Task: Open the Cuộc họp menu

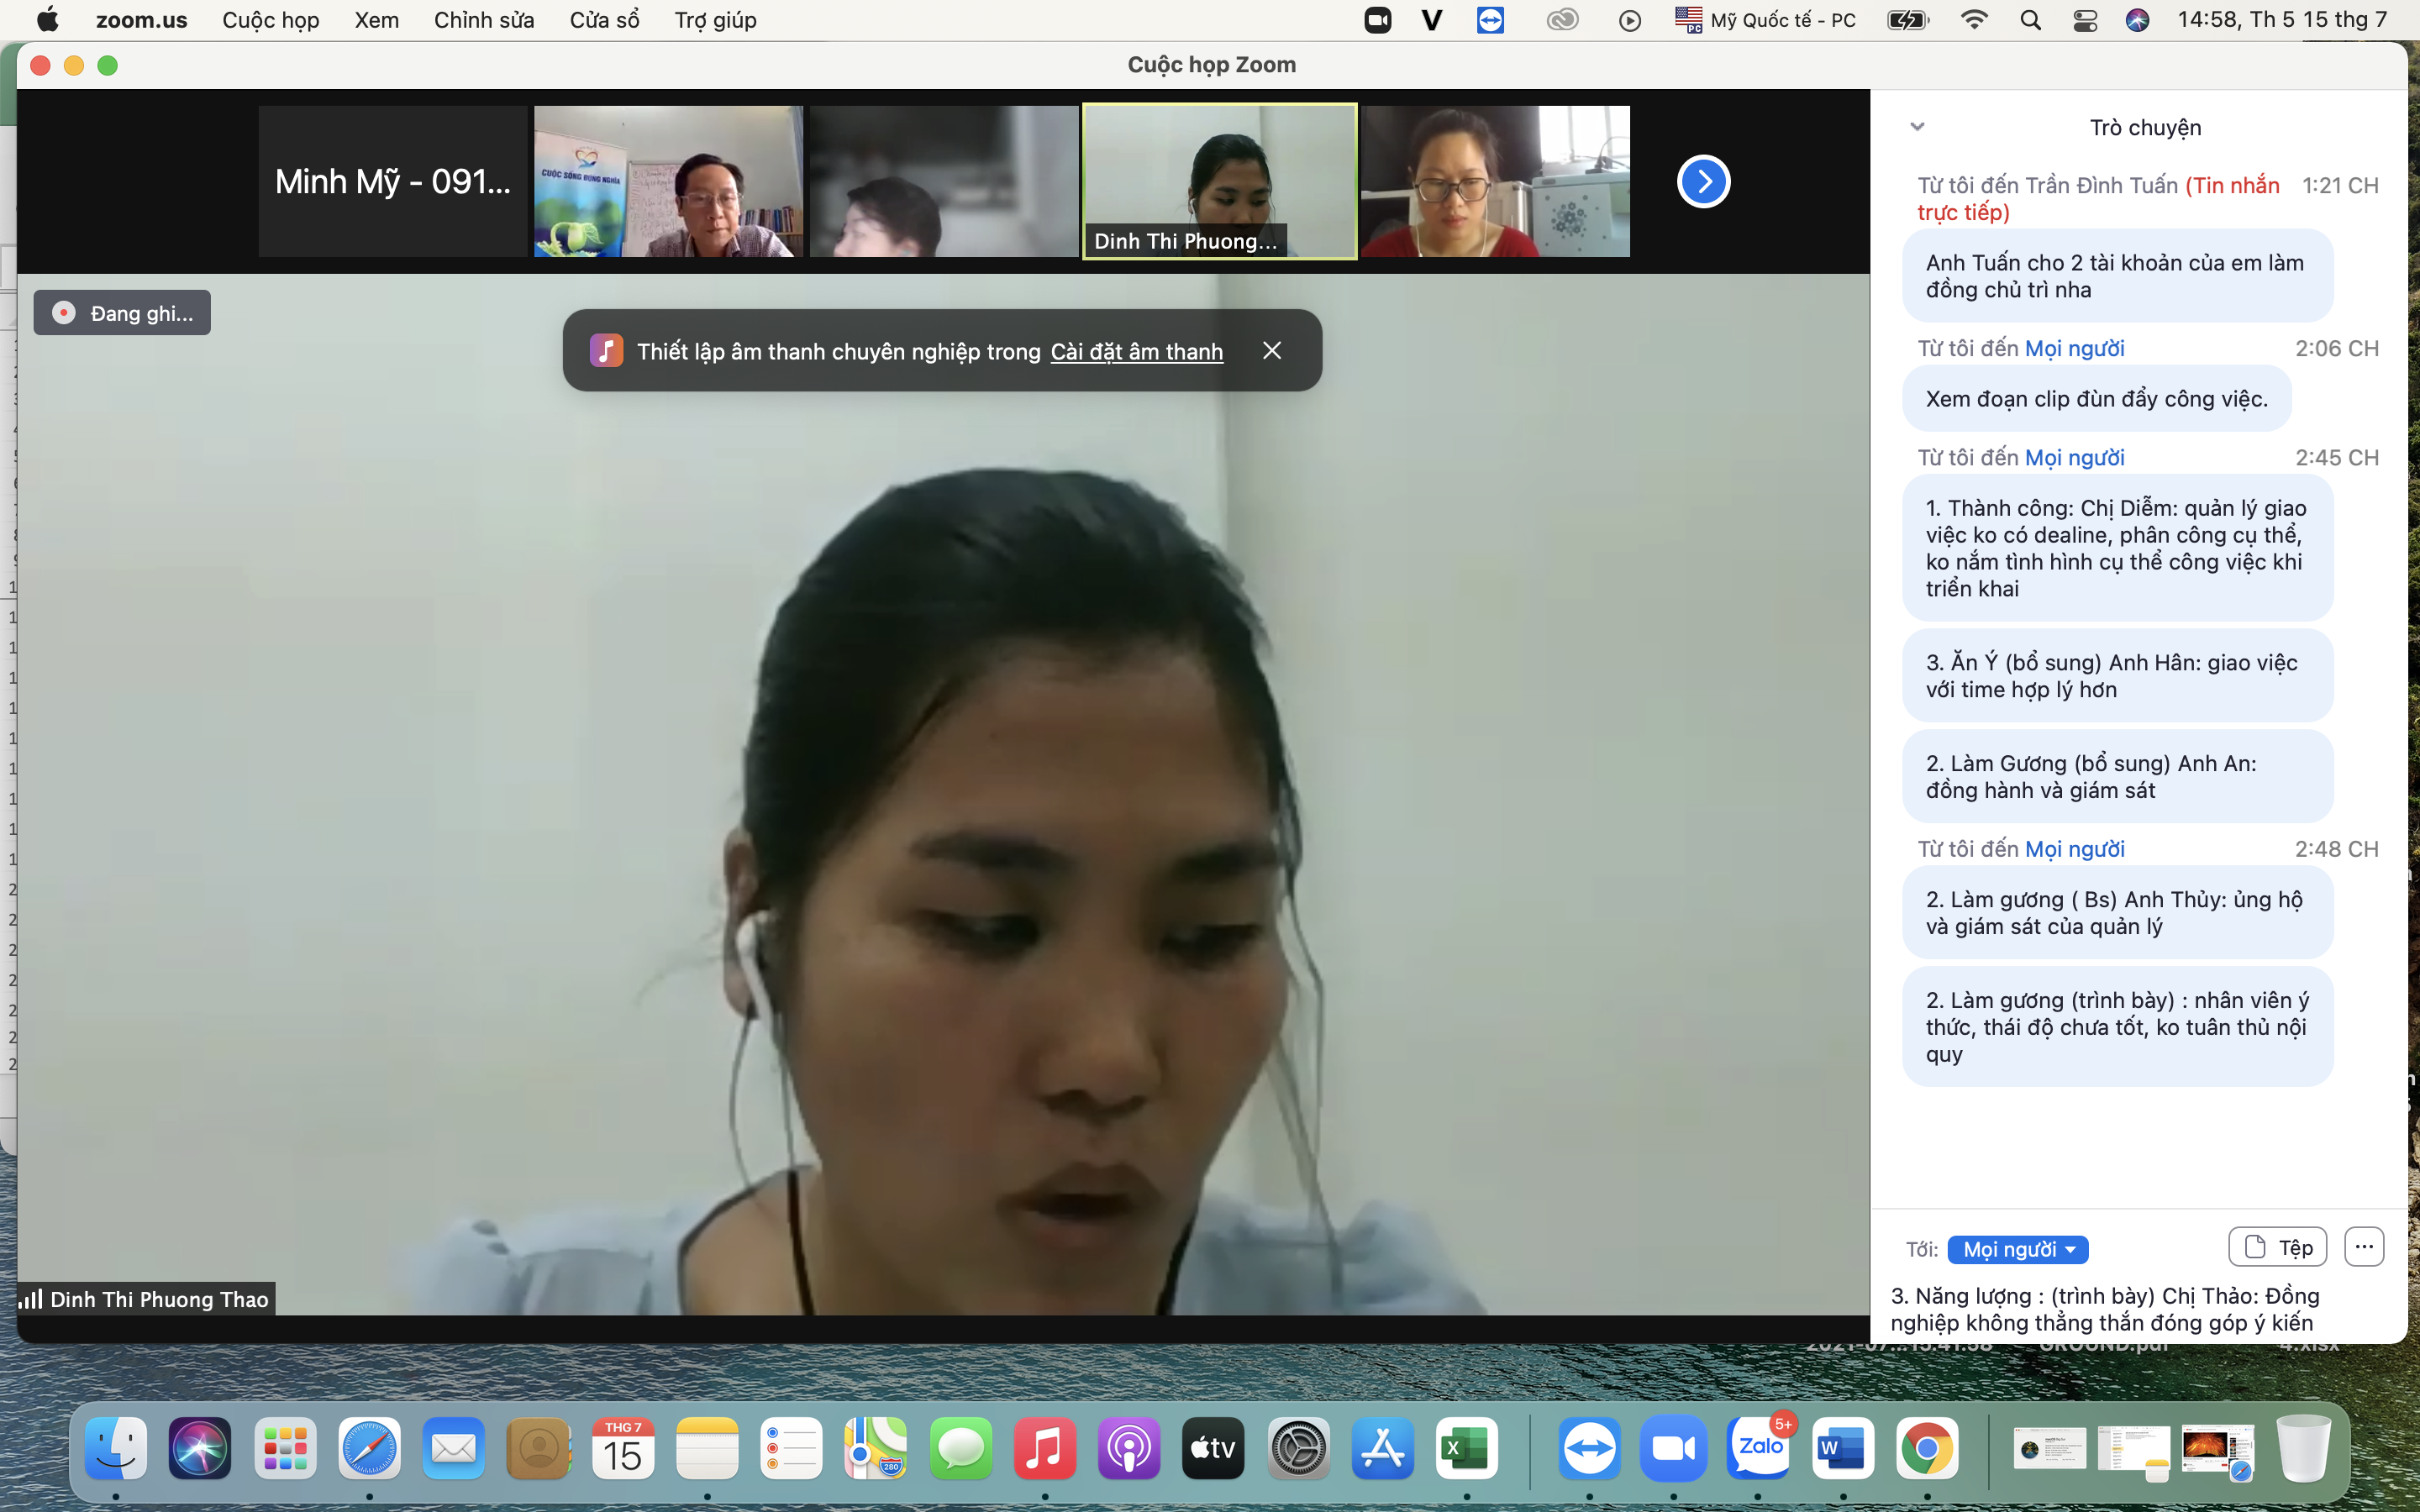Action: click(270, 20)
